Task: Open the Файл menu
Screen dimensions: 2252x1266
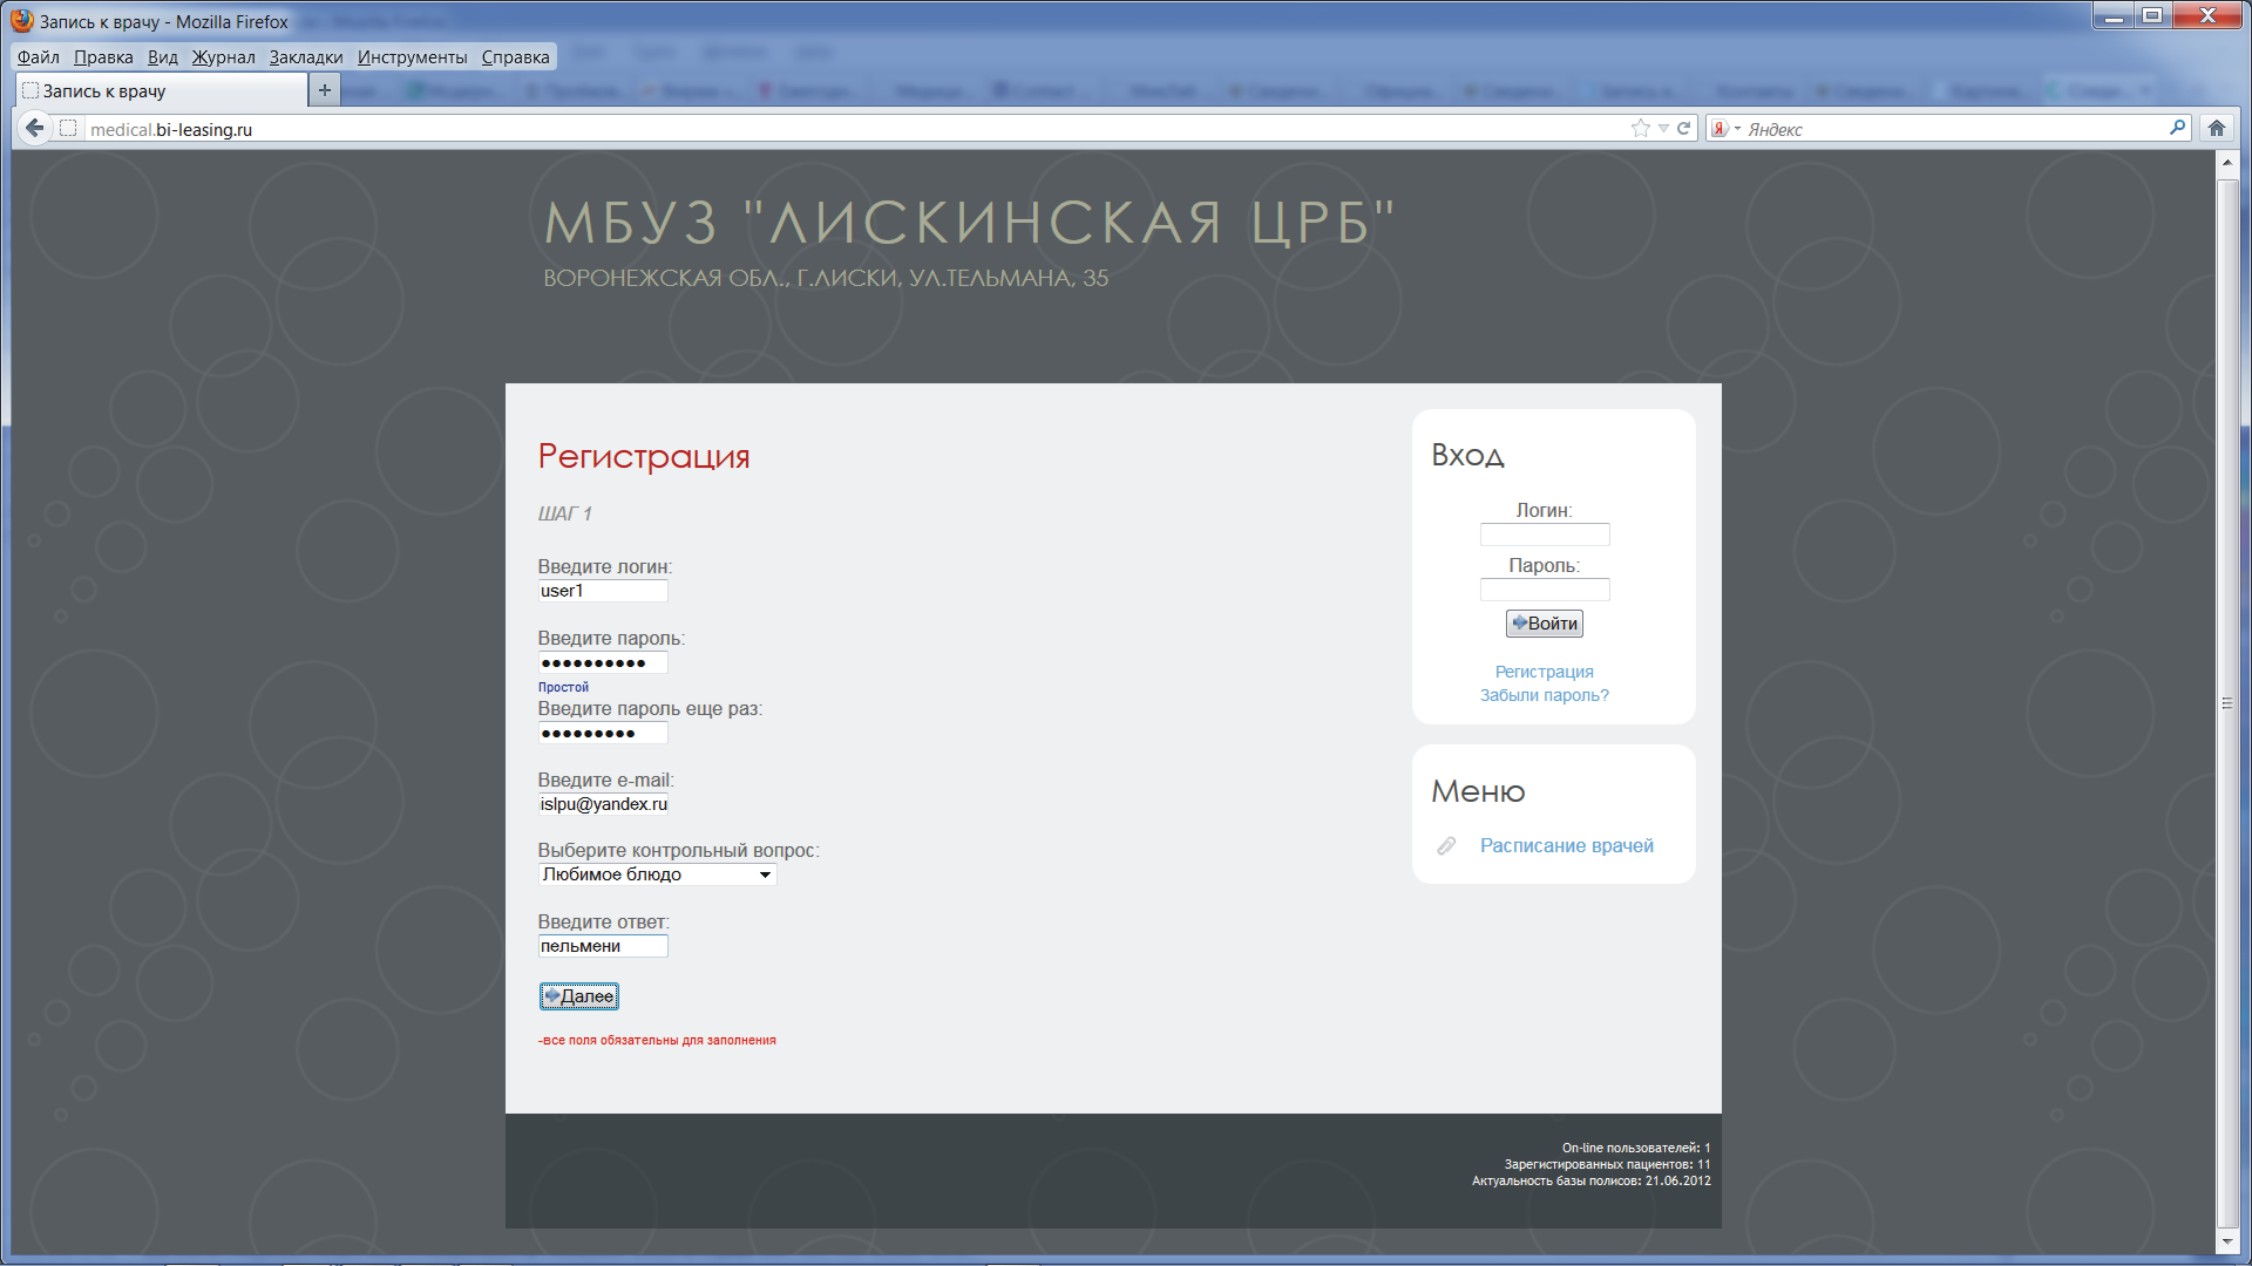Action: point(38,57)
